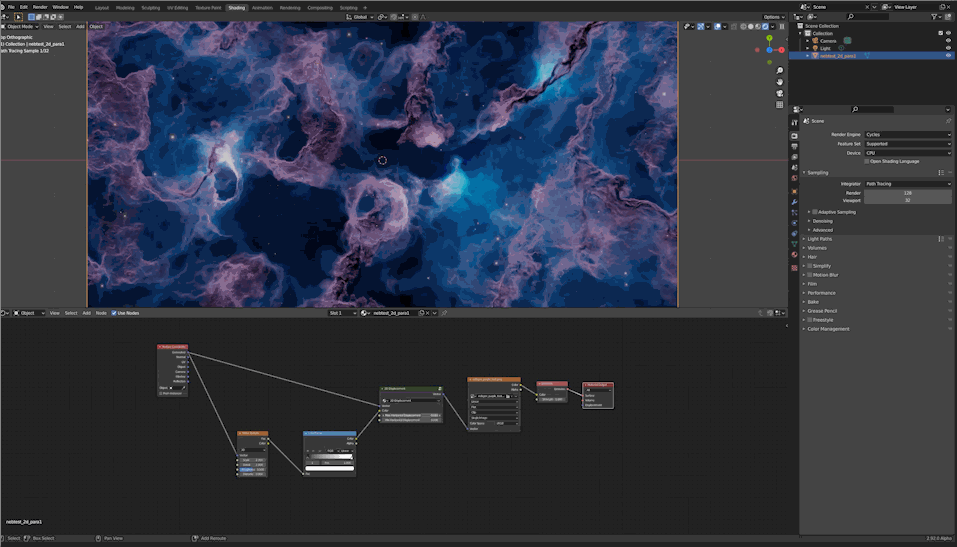
Task: Toggle Collection exclude checkbox in outliner
Action: click(941, 33)
